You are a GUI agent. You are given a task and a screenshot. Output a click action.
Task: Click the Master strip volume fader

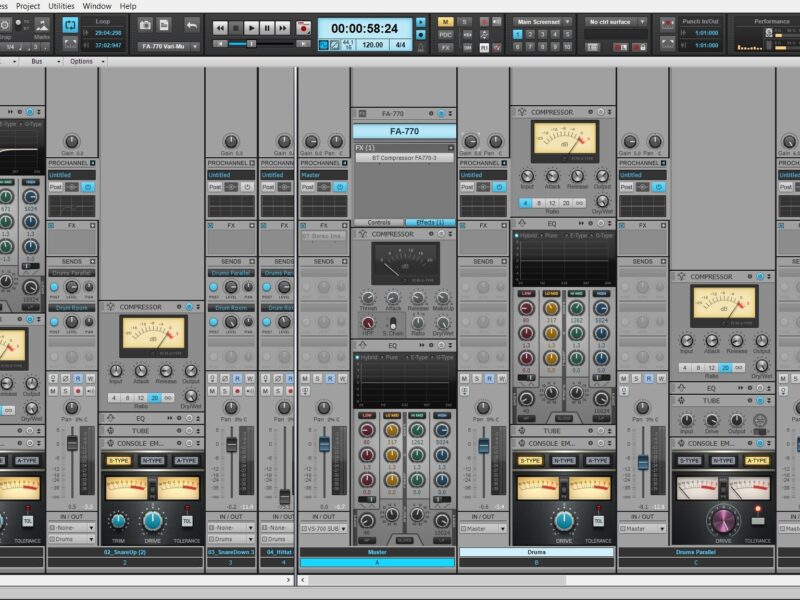point(325,444)
